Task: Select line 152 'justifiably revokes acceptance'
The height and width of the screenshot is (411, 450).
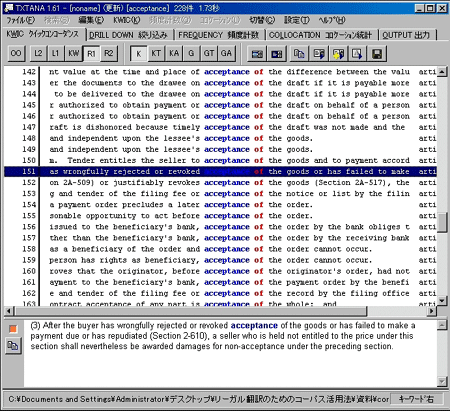Action: point(221,183)
